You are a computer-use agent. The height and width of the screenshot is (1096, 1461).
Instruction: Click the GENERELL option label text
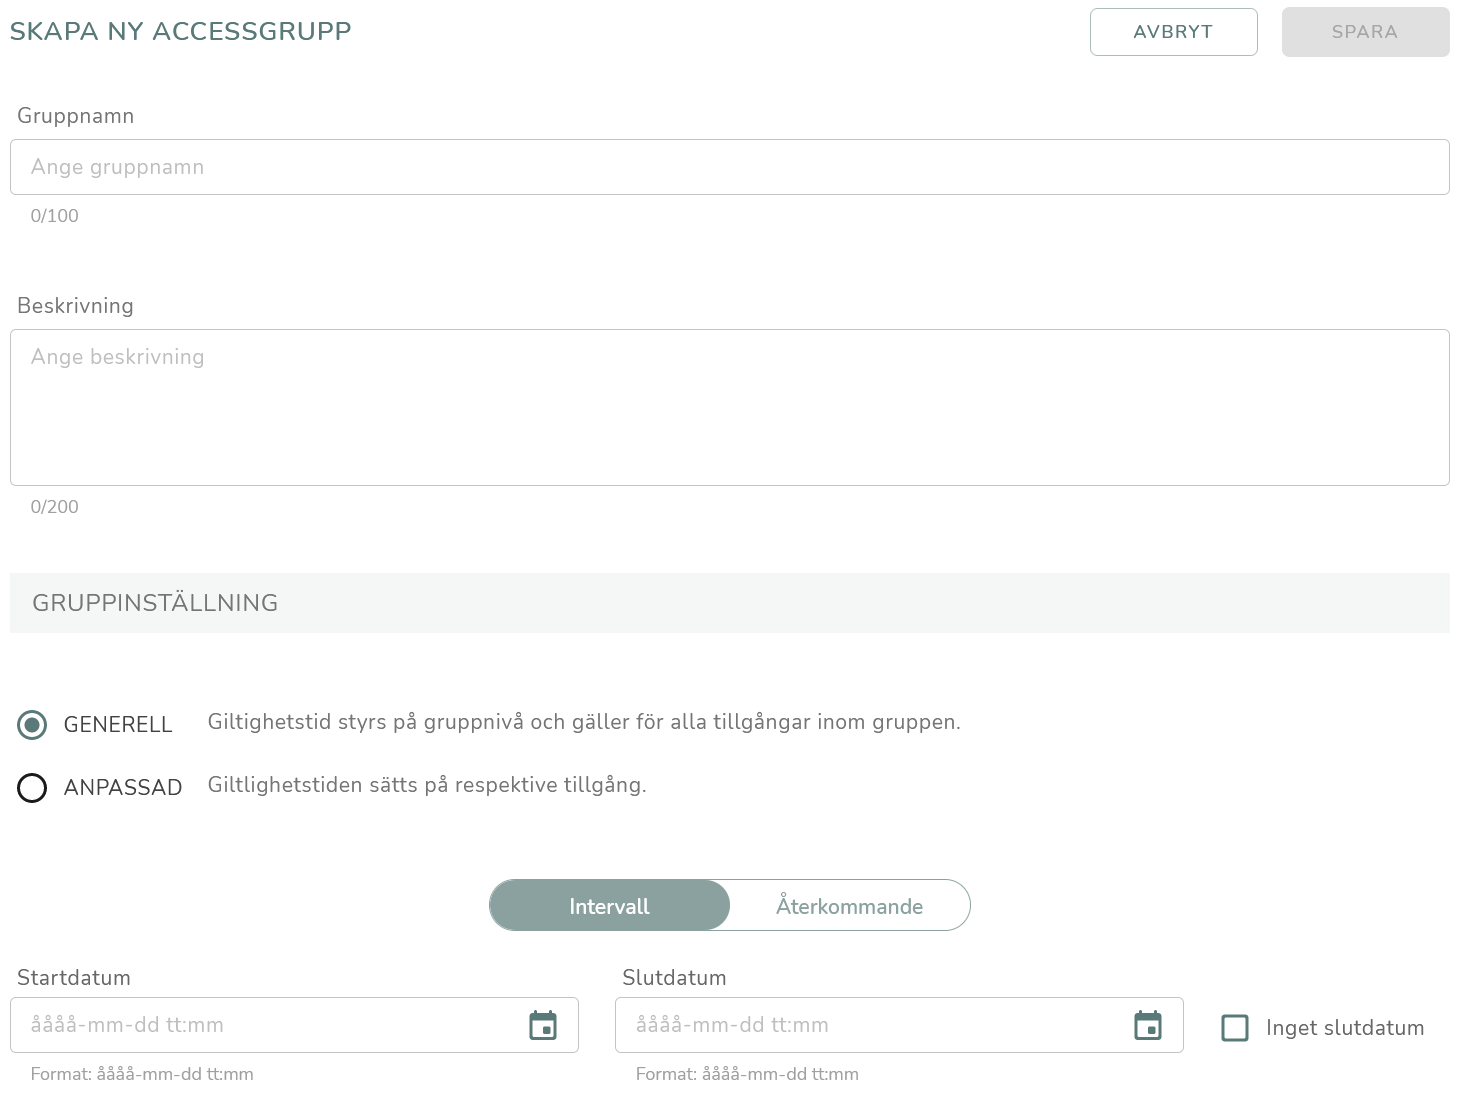(x=118, y=725)
